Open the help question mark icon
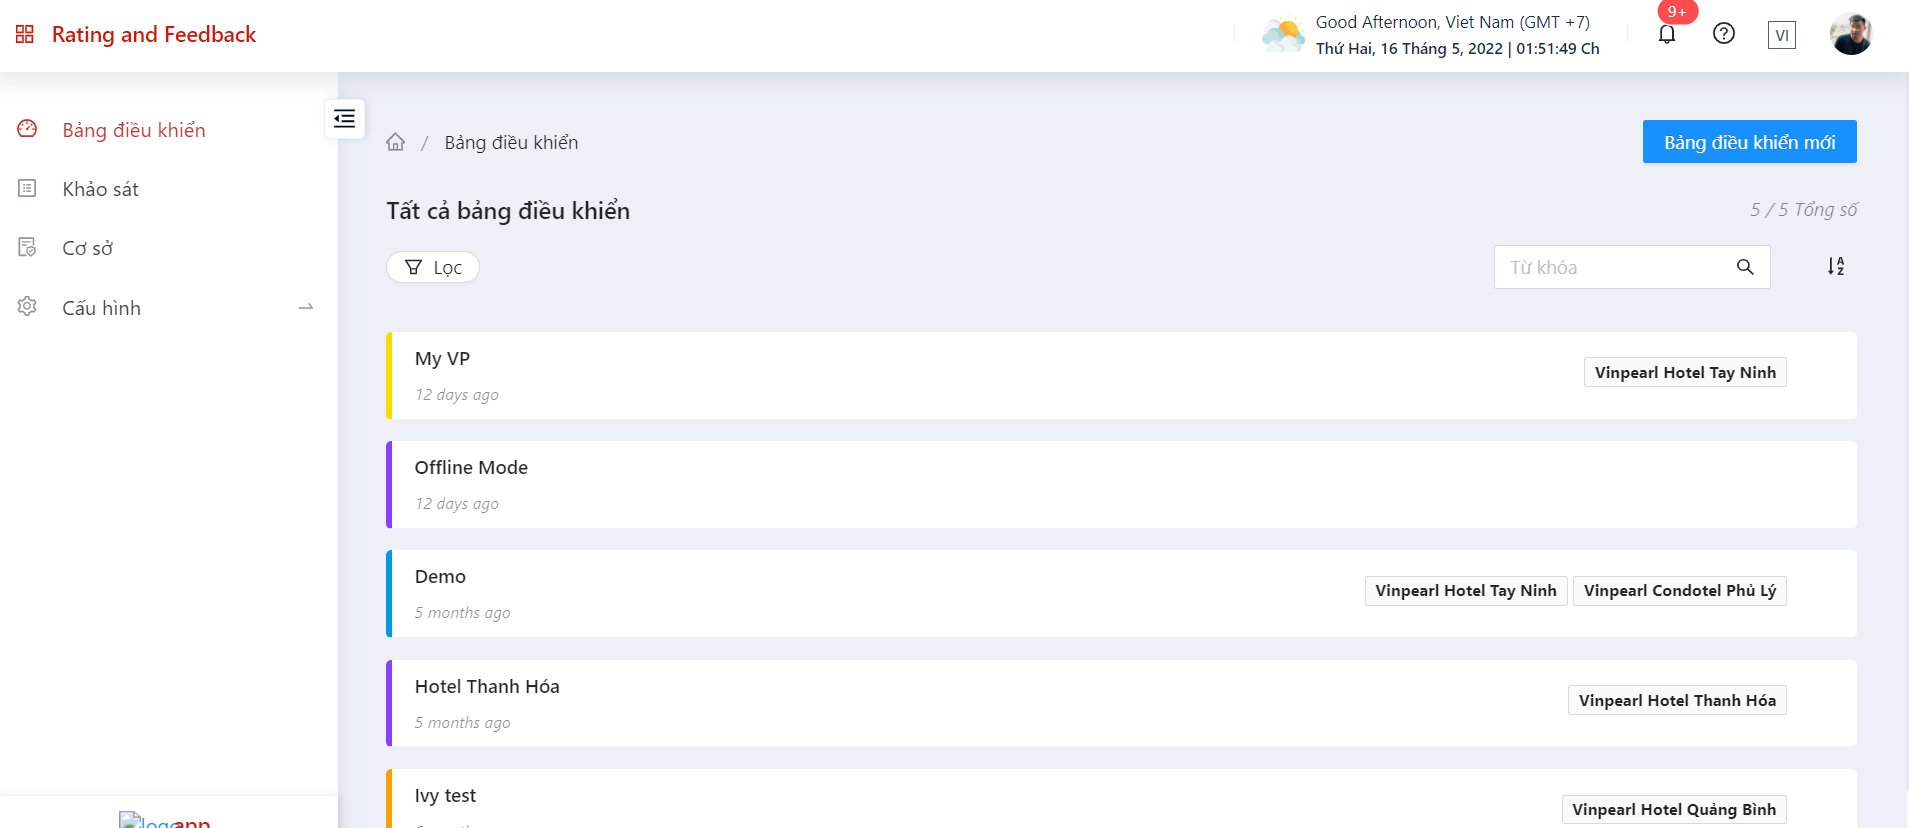 1724,34
